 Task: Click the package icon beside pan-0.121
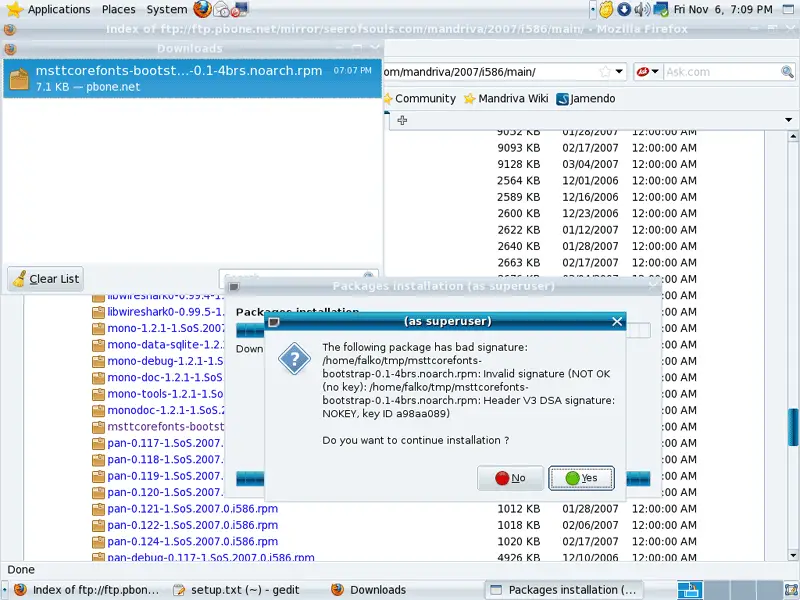coord(98,509)
